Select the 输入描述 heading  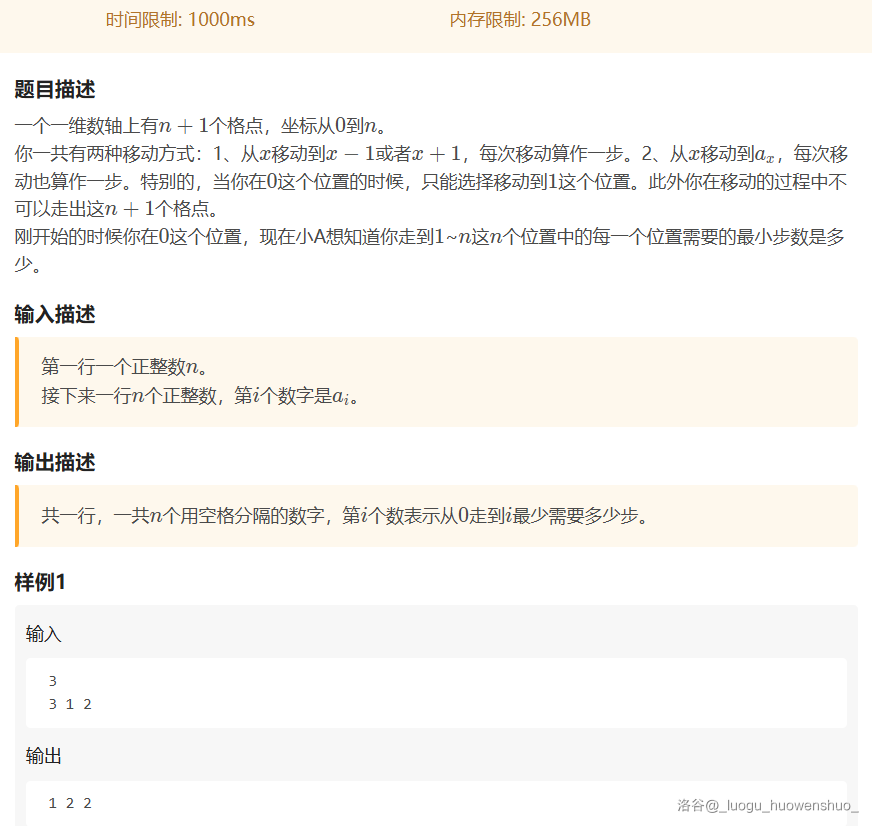click(55, 314)
